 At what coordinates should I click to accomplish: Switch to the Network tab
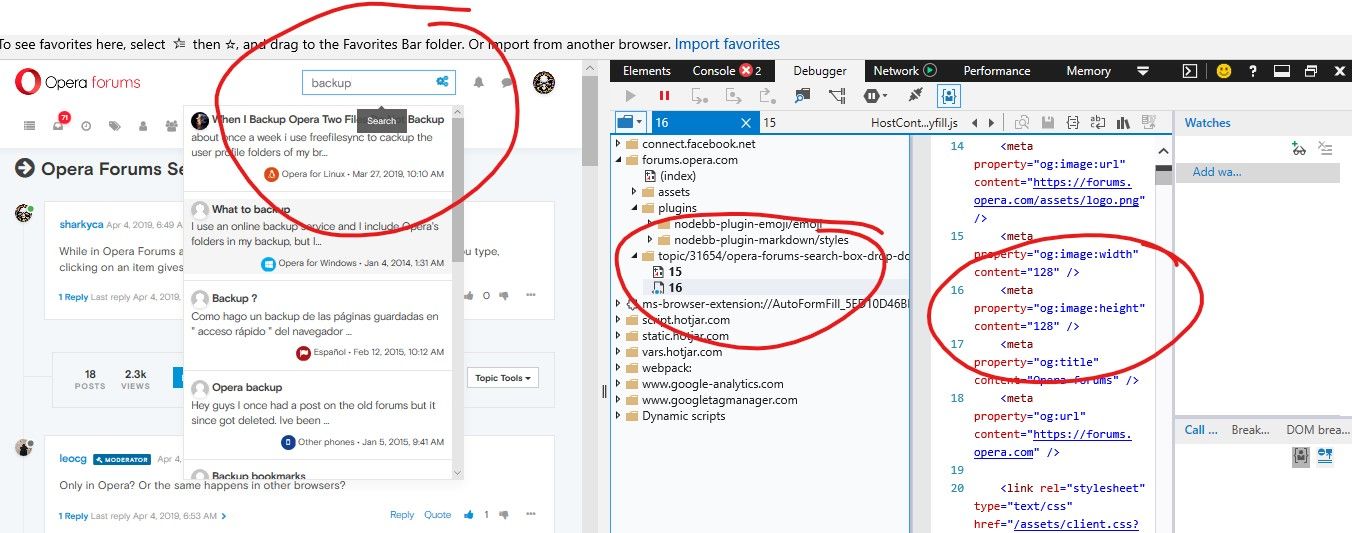click(904, 71)
